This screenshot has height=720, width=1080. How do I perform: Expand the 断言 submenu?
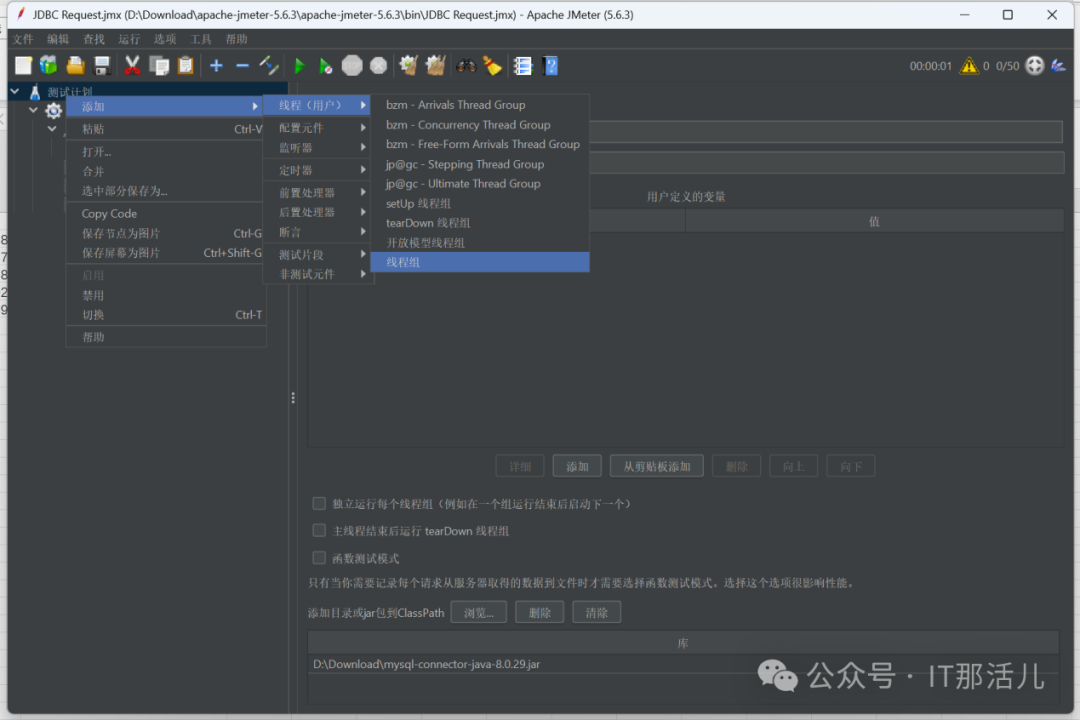coord(318,232)
